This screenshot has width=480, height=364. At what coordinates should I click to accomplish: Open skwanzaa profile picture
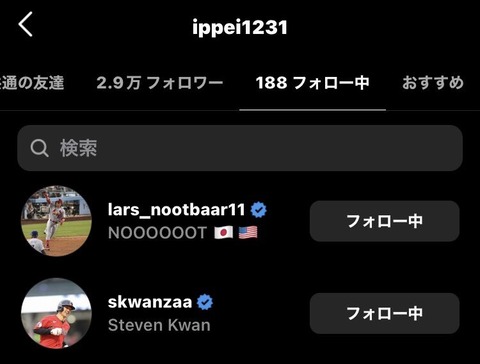(x=56, y=313)
